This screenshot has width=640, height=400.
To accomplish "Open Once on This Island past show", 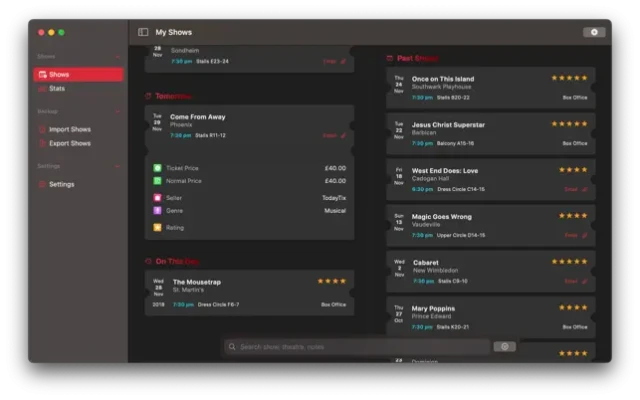I will point(491,88).
